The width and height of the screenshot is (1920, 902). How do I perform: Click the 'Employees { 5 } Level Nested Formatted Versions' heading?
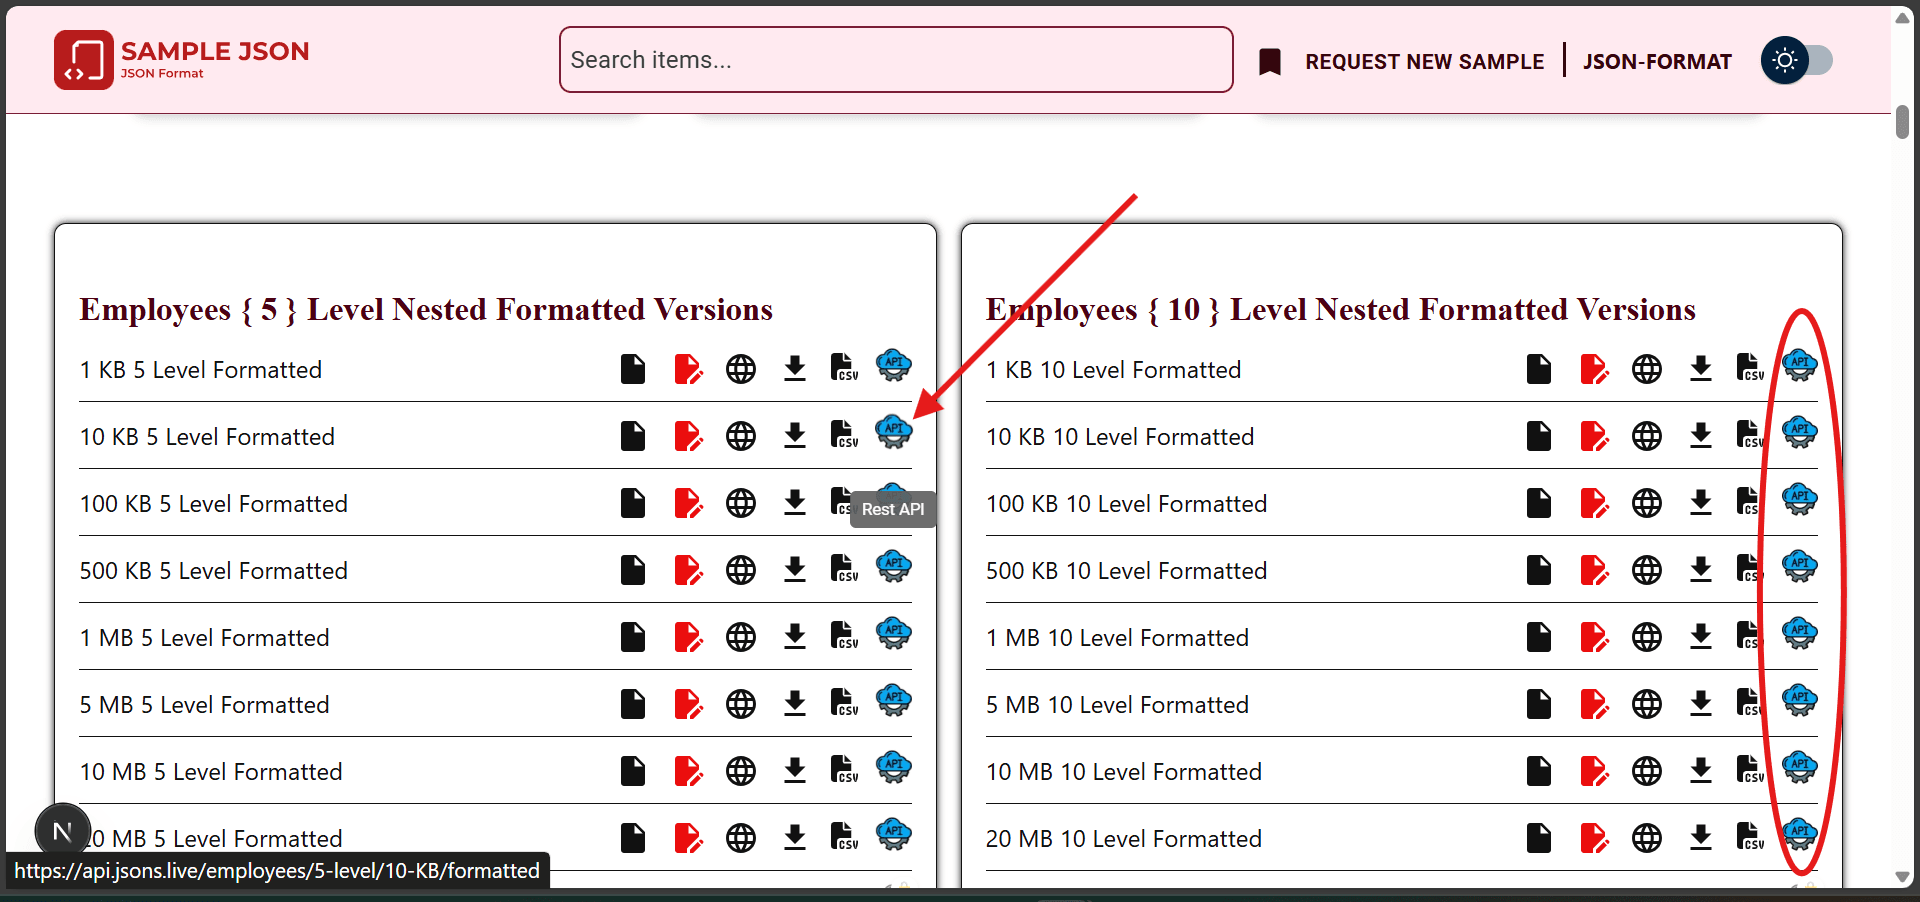(426, 310)
